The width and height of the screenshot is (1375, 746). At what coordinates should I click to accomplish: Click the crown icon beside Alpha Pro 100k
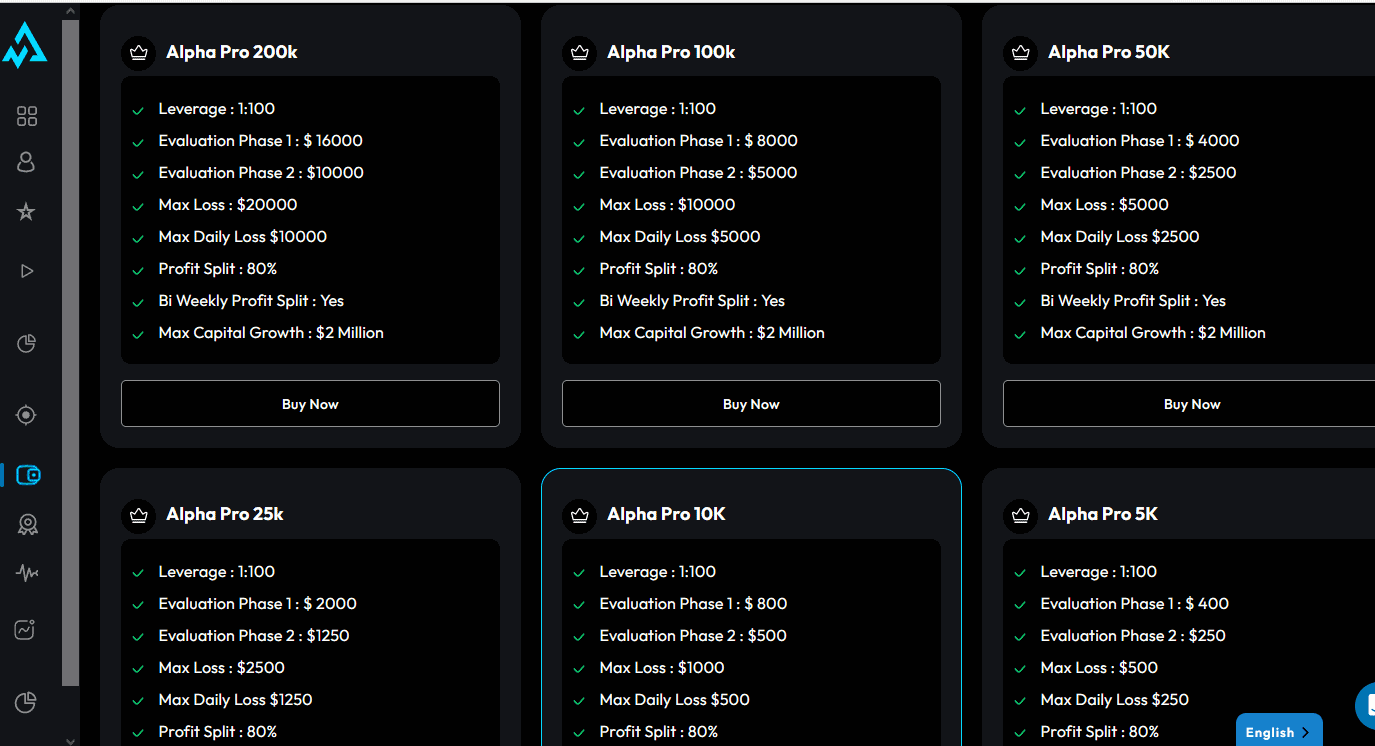tap(579, 53)
